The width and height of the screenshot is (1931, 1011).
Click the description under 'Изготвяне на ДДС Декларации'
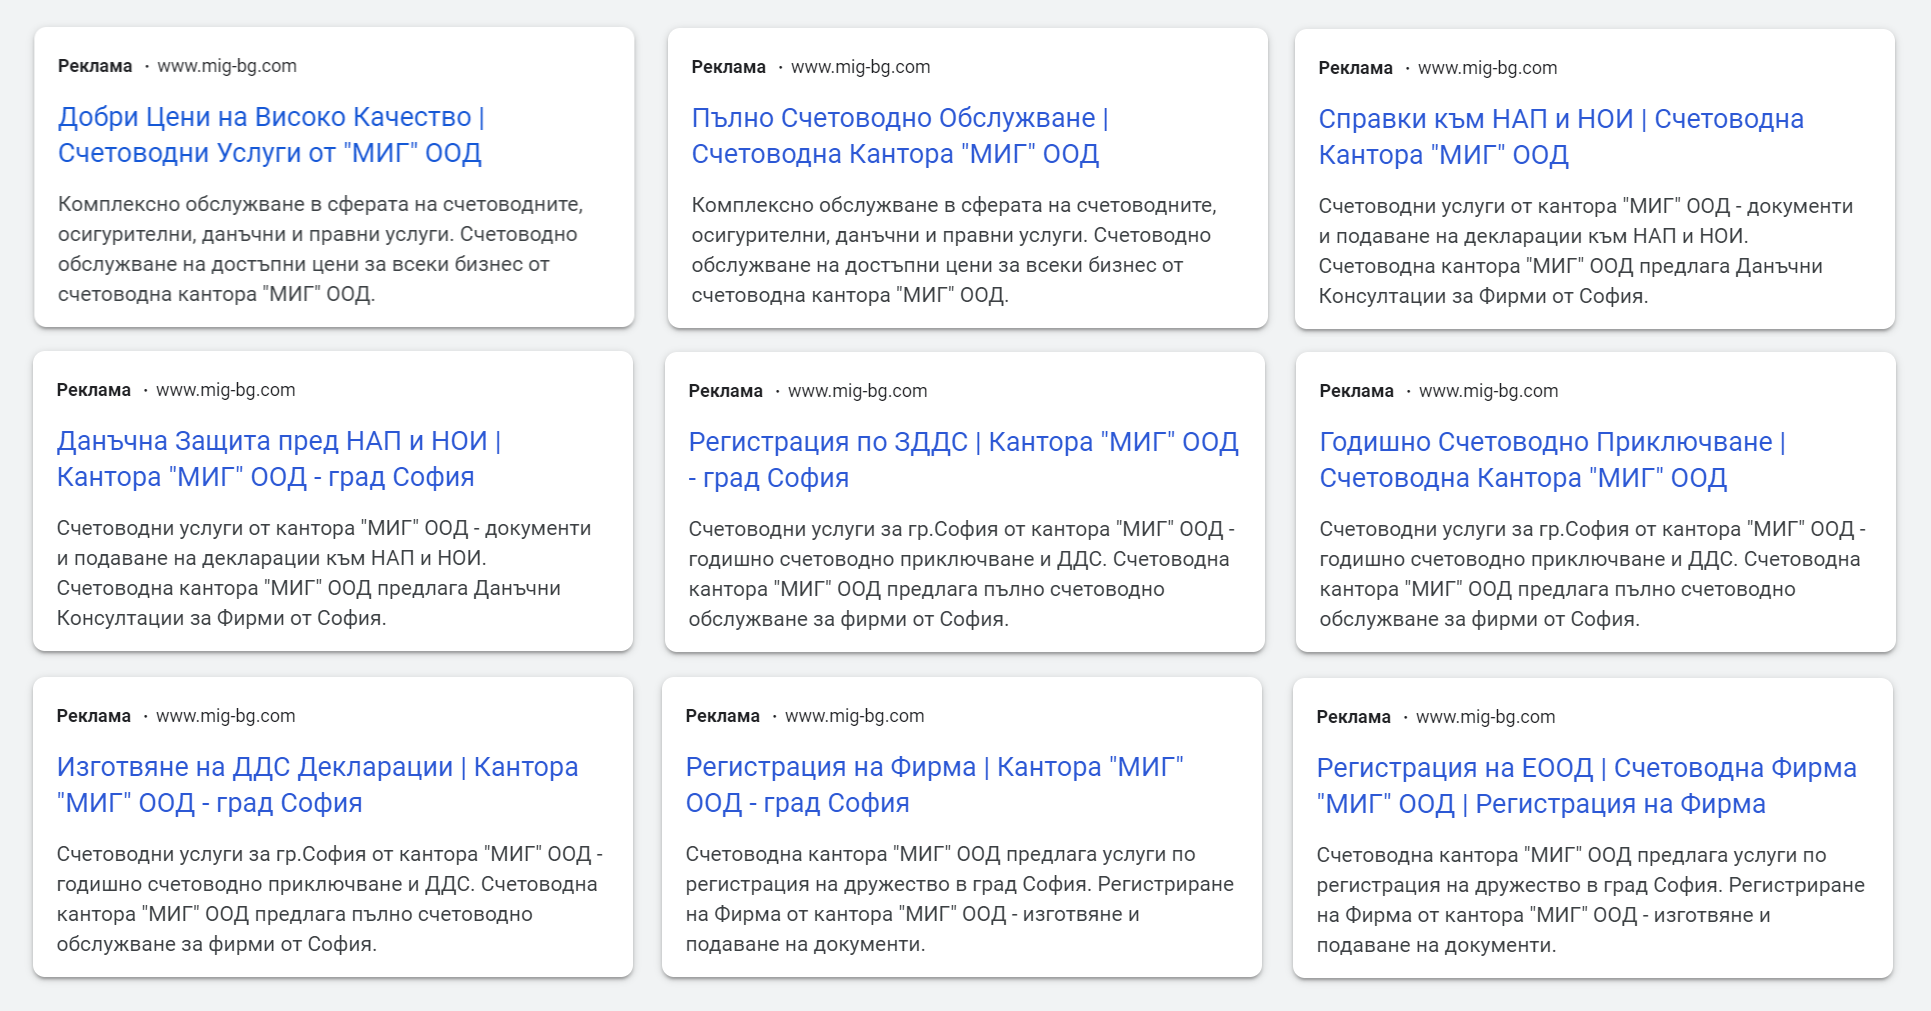tap(329, 899)
